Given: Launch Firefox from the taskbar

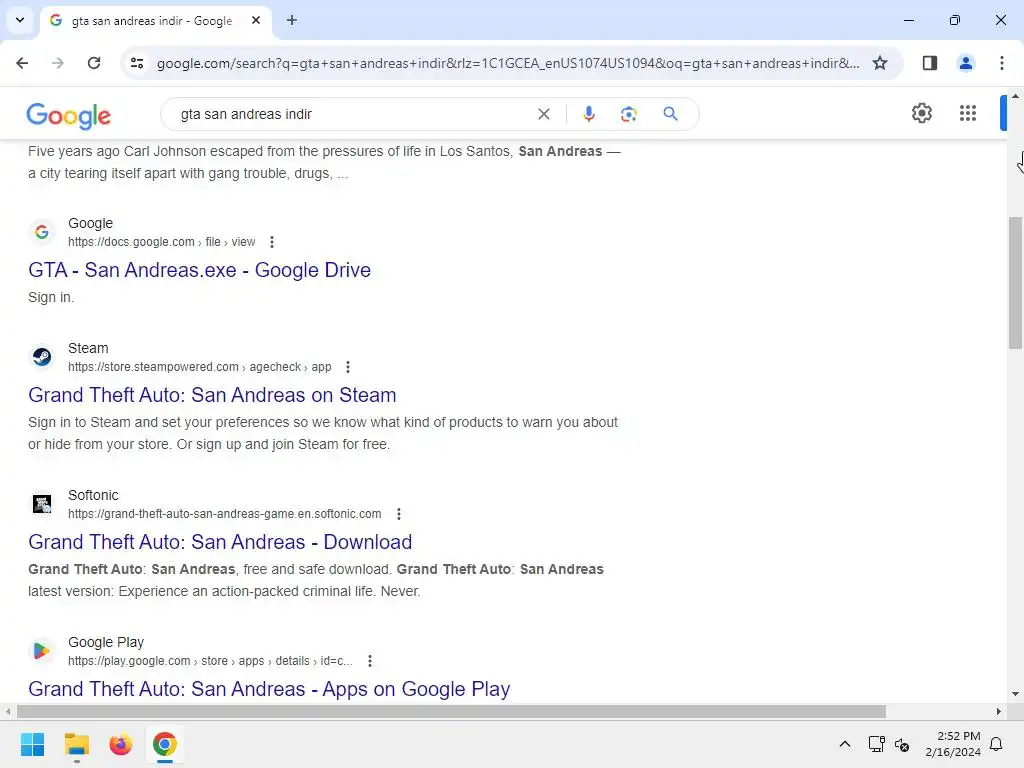Looking at the screenshot, I should 121,744.
